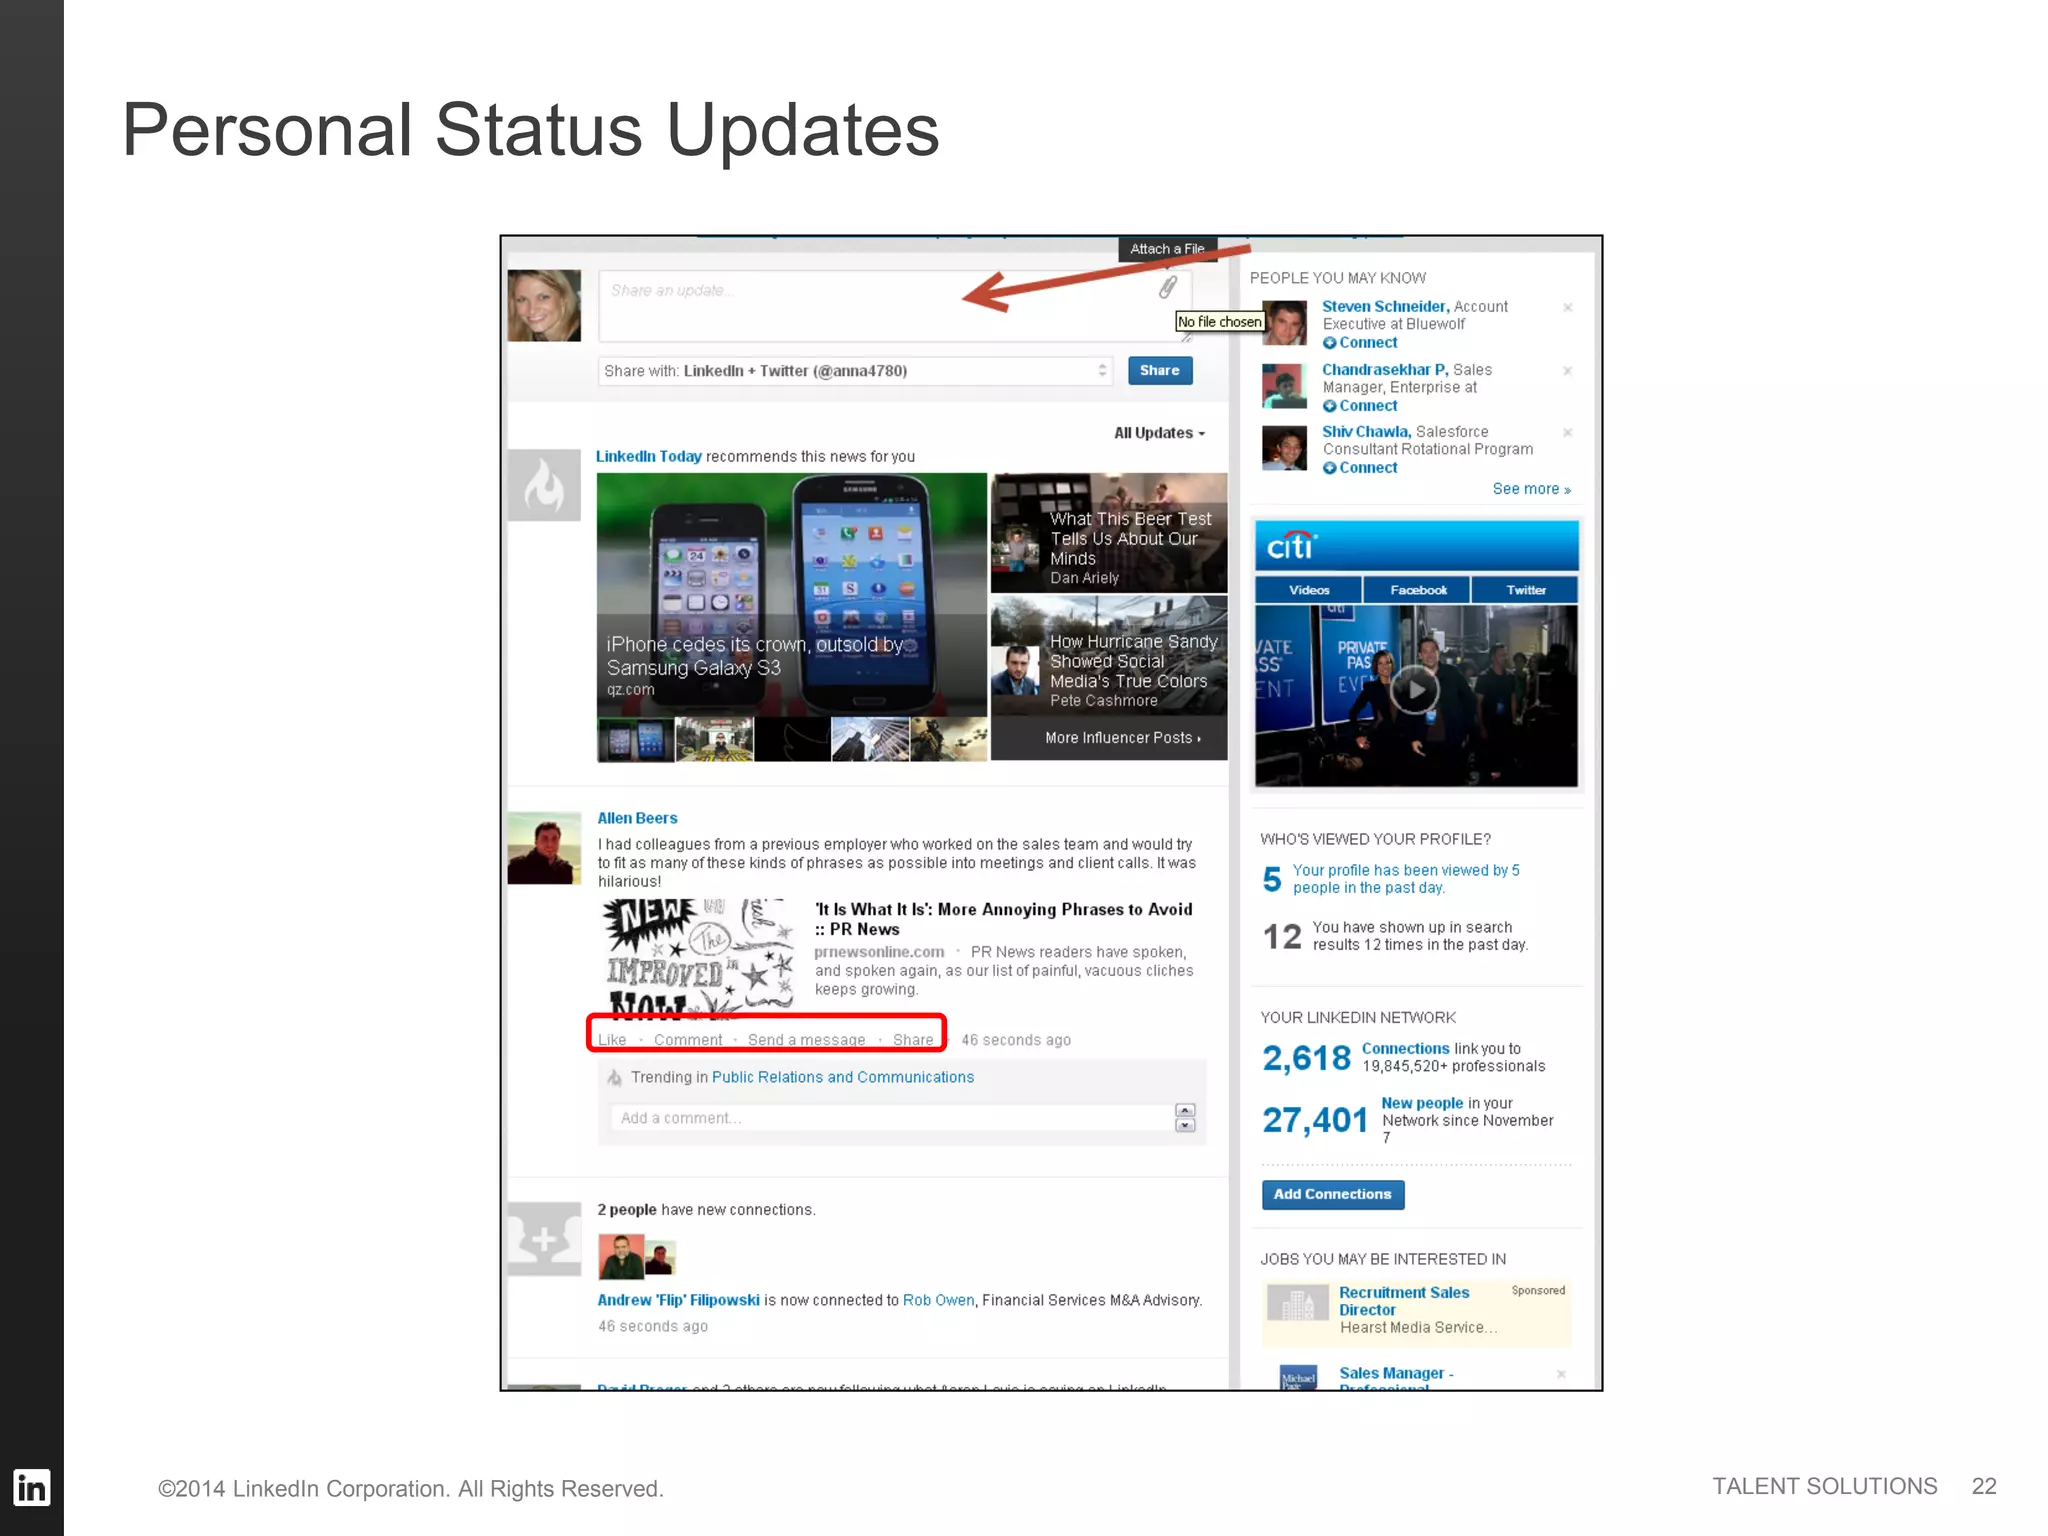
Task: Open Rob Owen profile link
Action: [x=938, y=1300]
